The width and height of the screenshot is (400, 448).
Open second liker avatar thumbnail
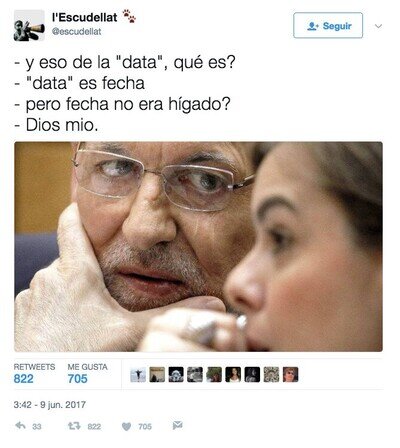[x=157, y=375]
